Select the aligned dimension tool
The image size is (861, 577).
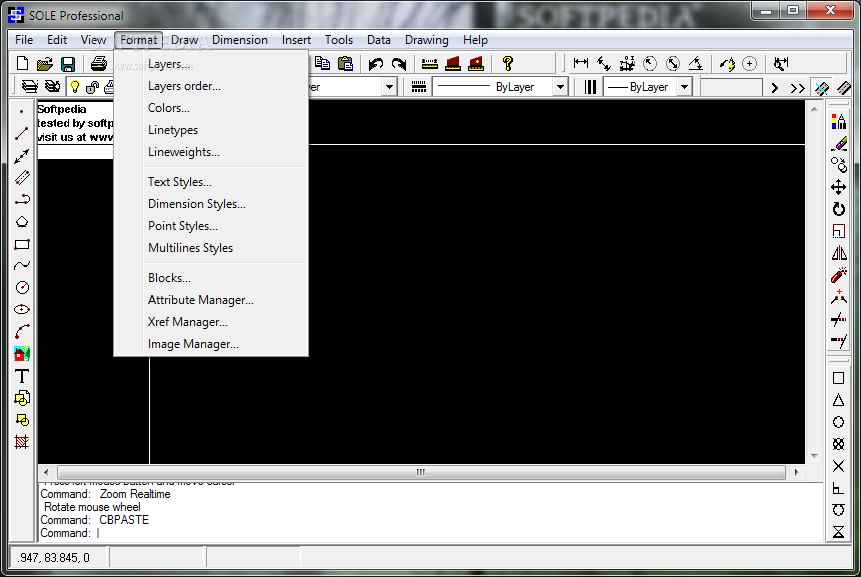pos(604,64)
